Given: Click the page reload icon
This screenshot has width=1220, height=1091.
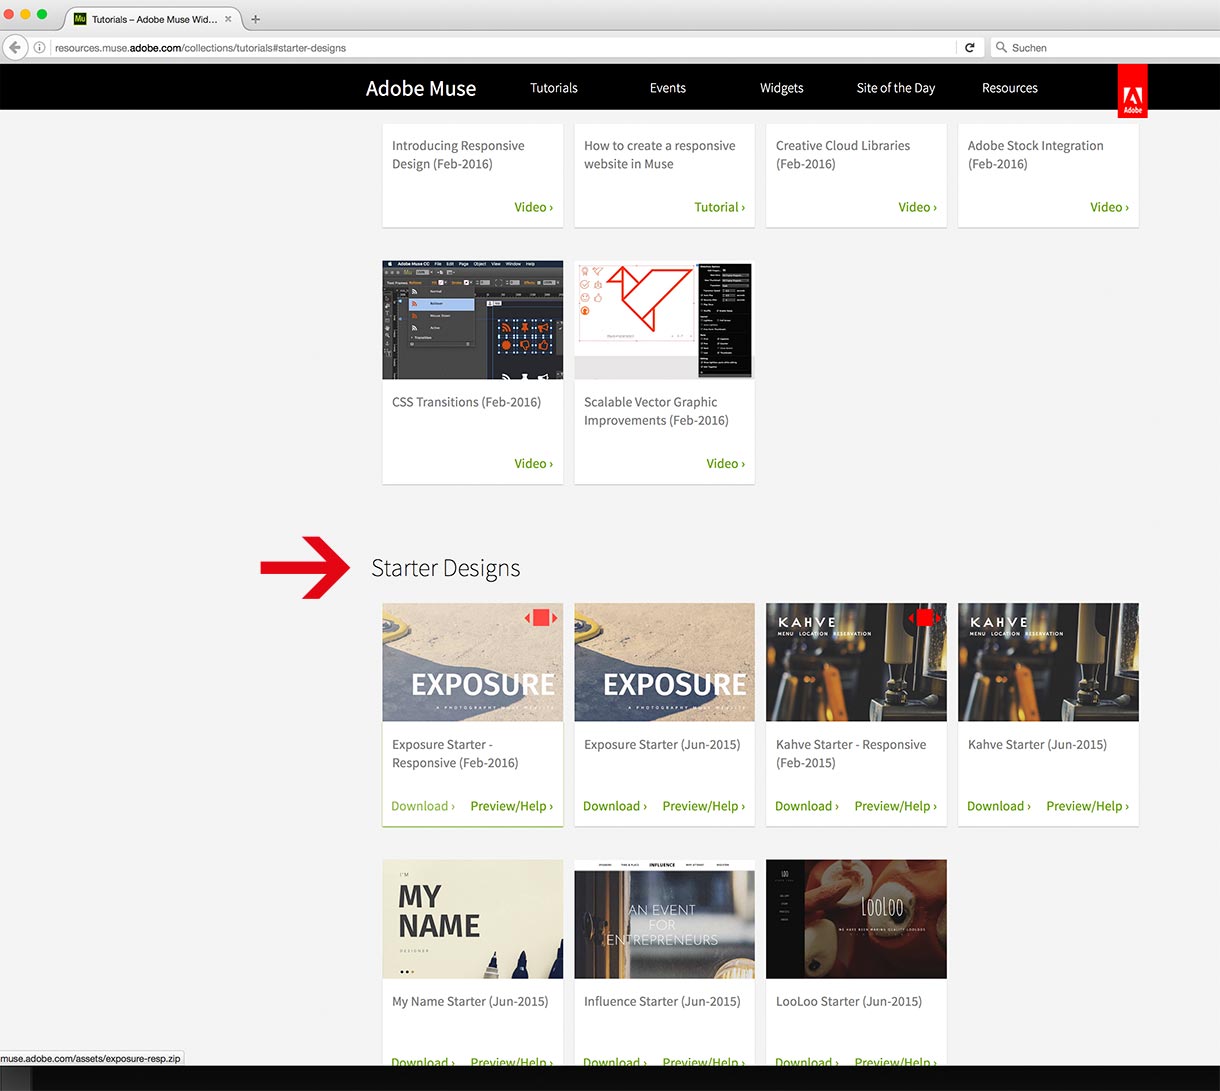Looking at the screenshot, I should pos(969,47).
